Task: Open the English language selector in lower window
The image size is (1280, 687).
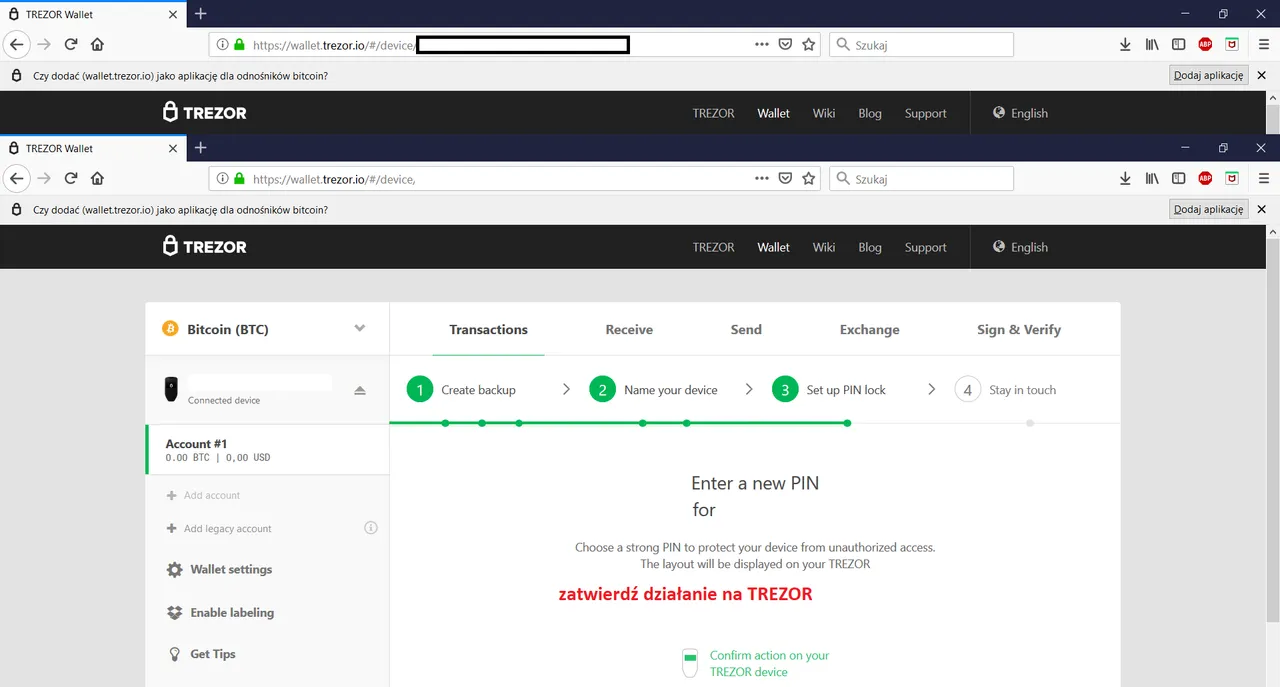Action: coord(1020,247)
